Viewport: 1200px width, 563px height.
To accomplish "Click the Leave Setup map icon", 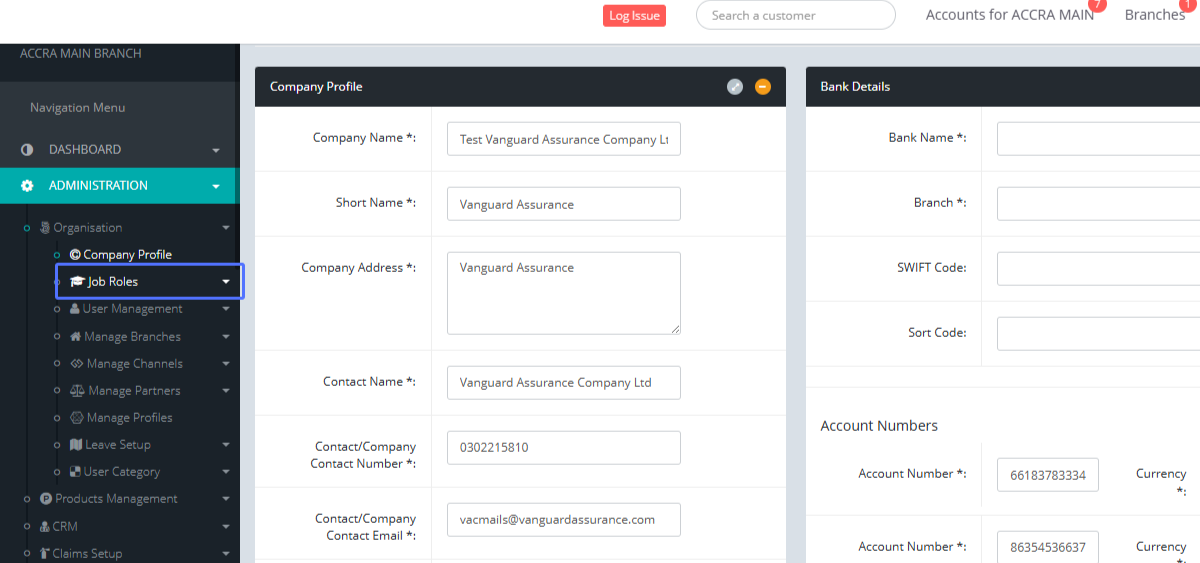I will point(76,445).
